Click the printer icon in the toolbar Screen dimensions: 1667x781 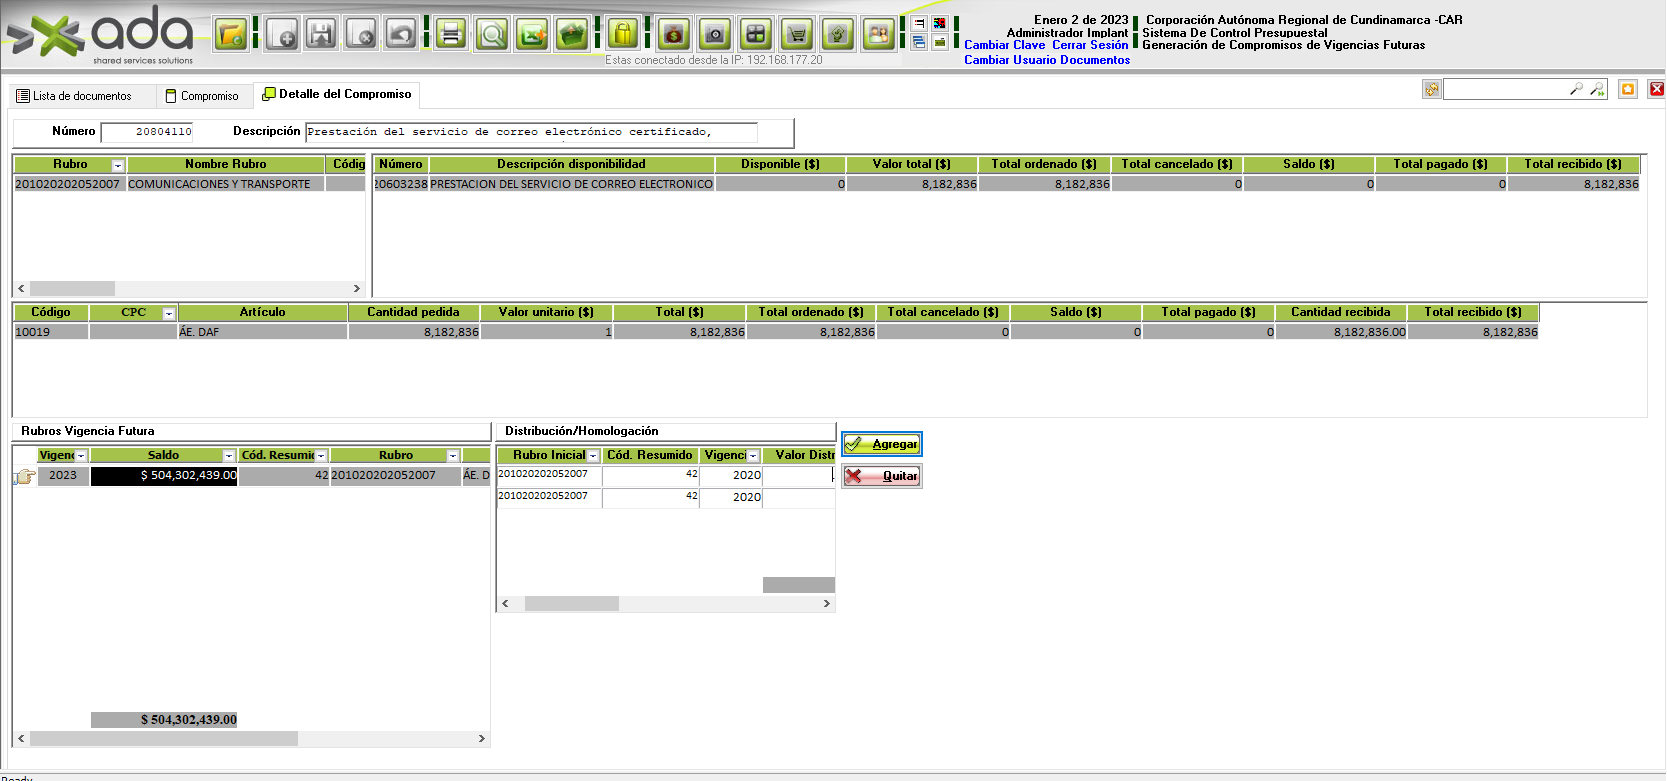[x=451, y=35]
